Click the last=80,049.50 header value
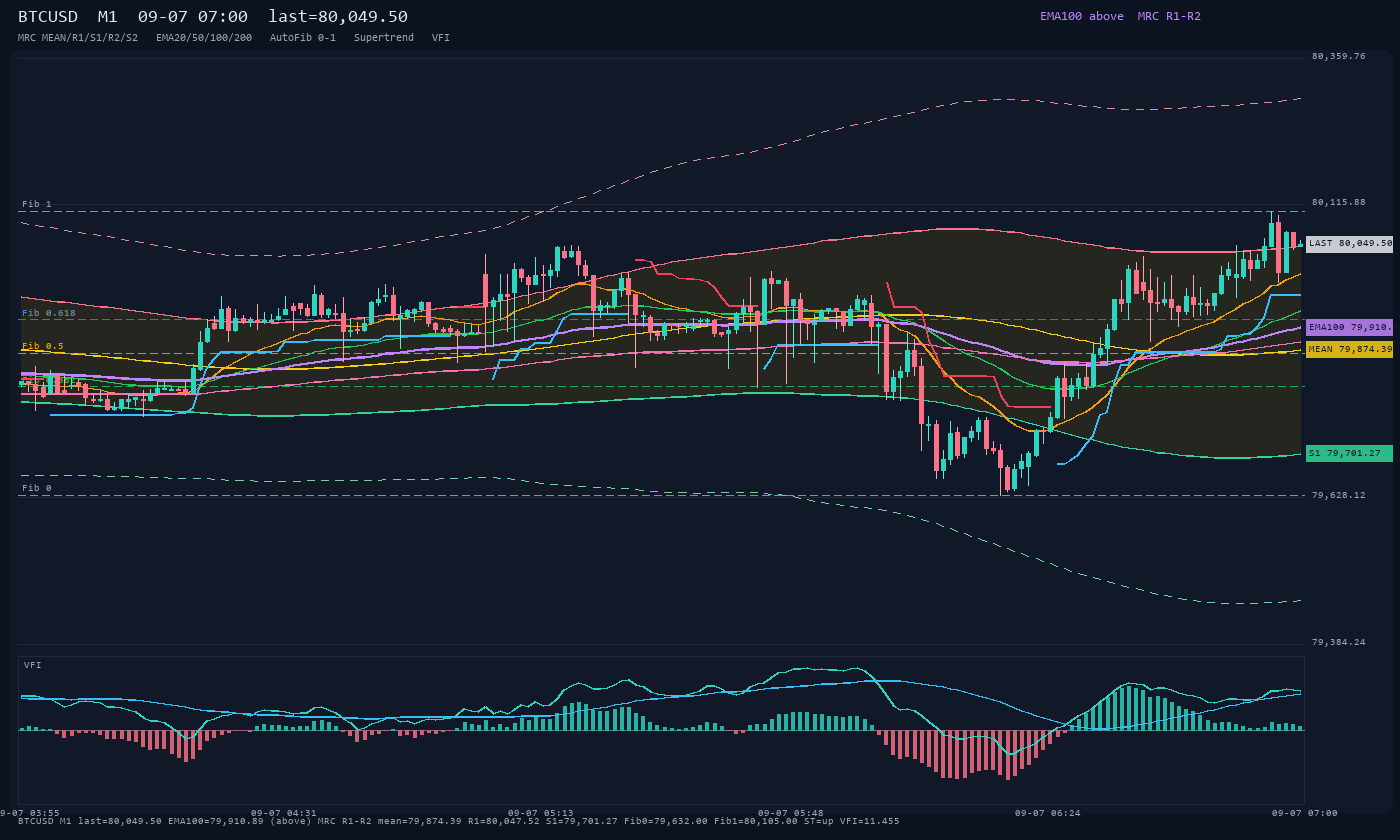The image size is (1400, 840). click(x=338, y=16)
